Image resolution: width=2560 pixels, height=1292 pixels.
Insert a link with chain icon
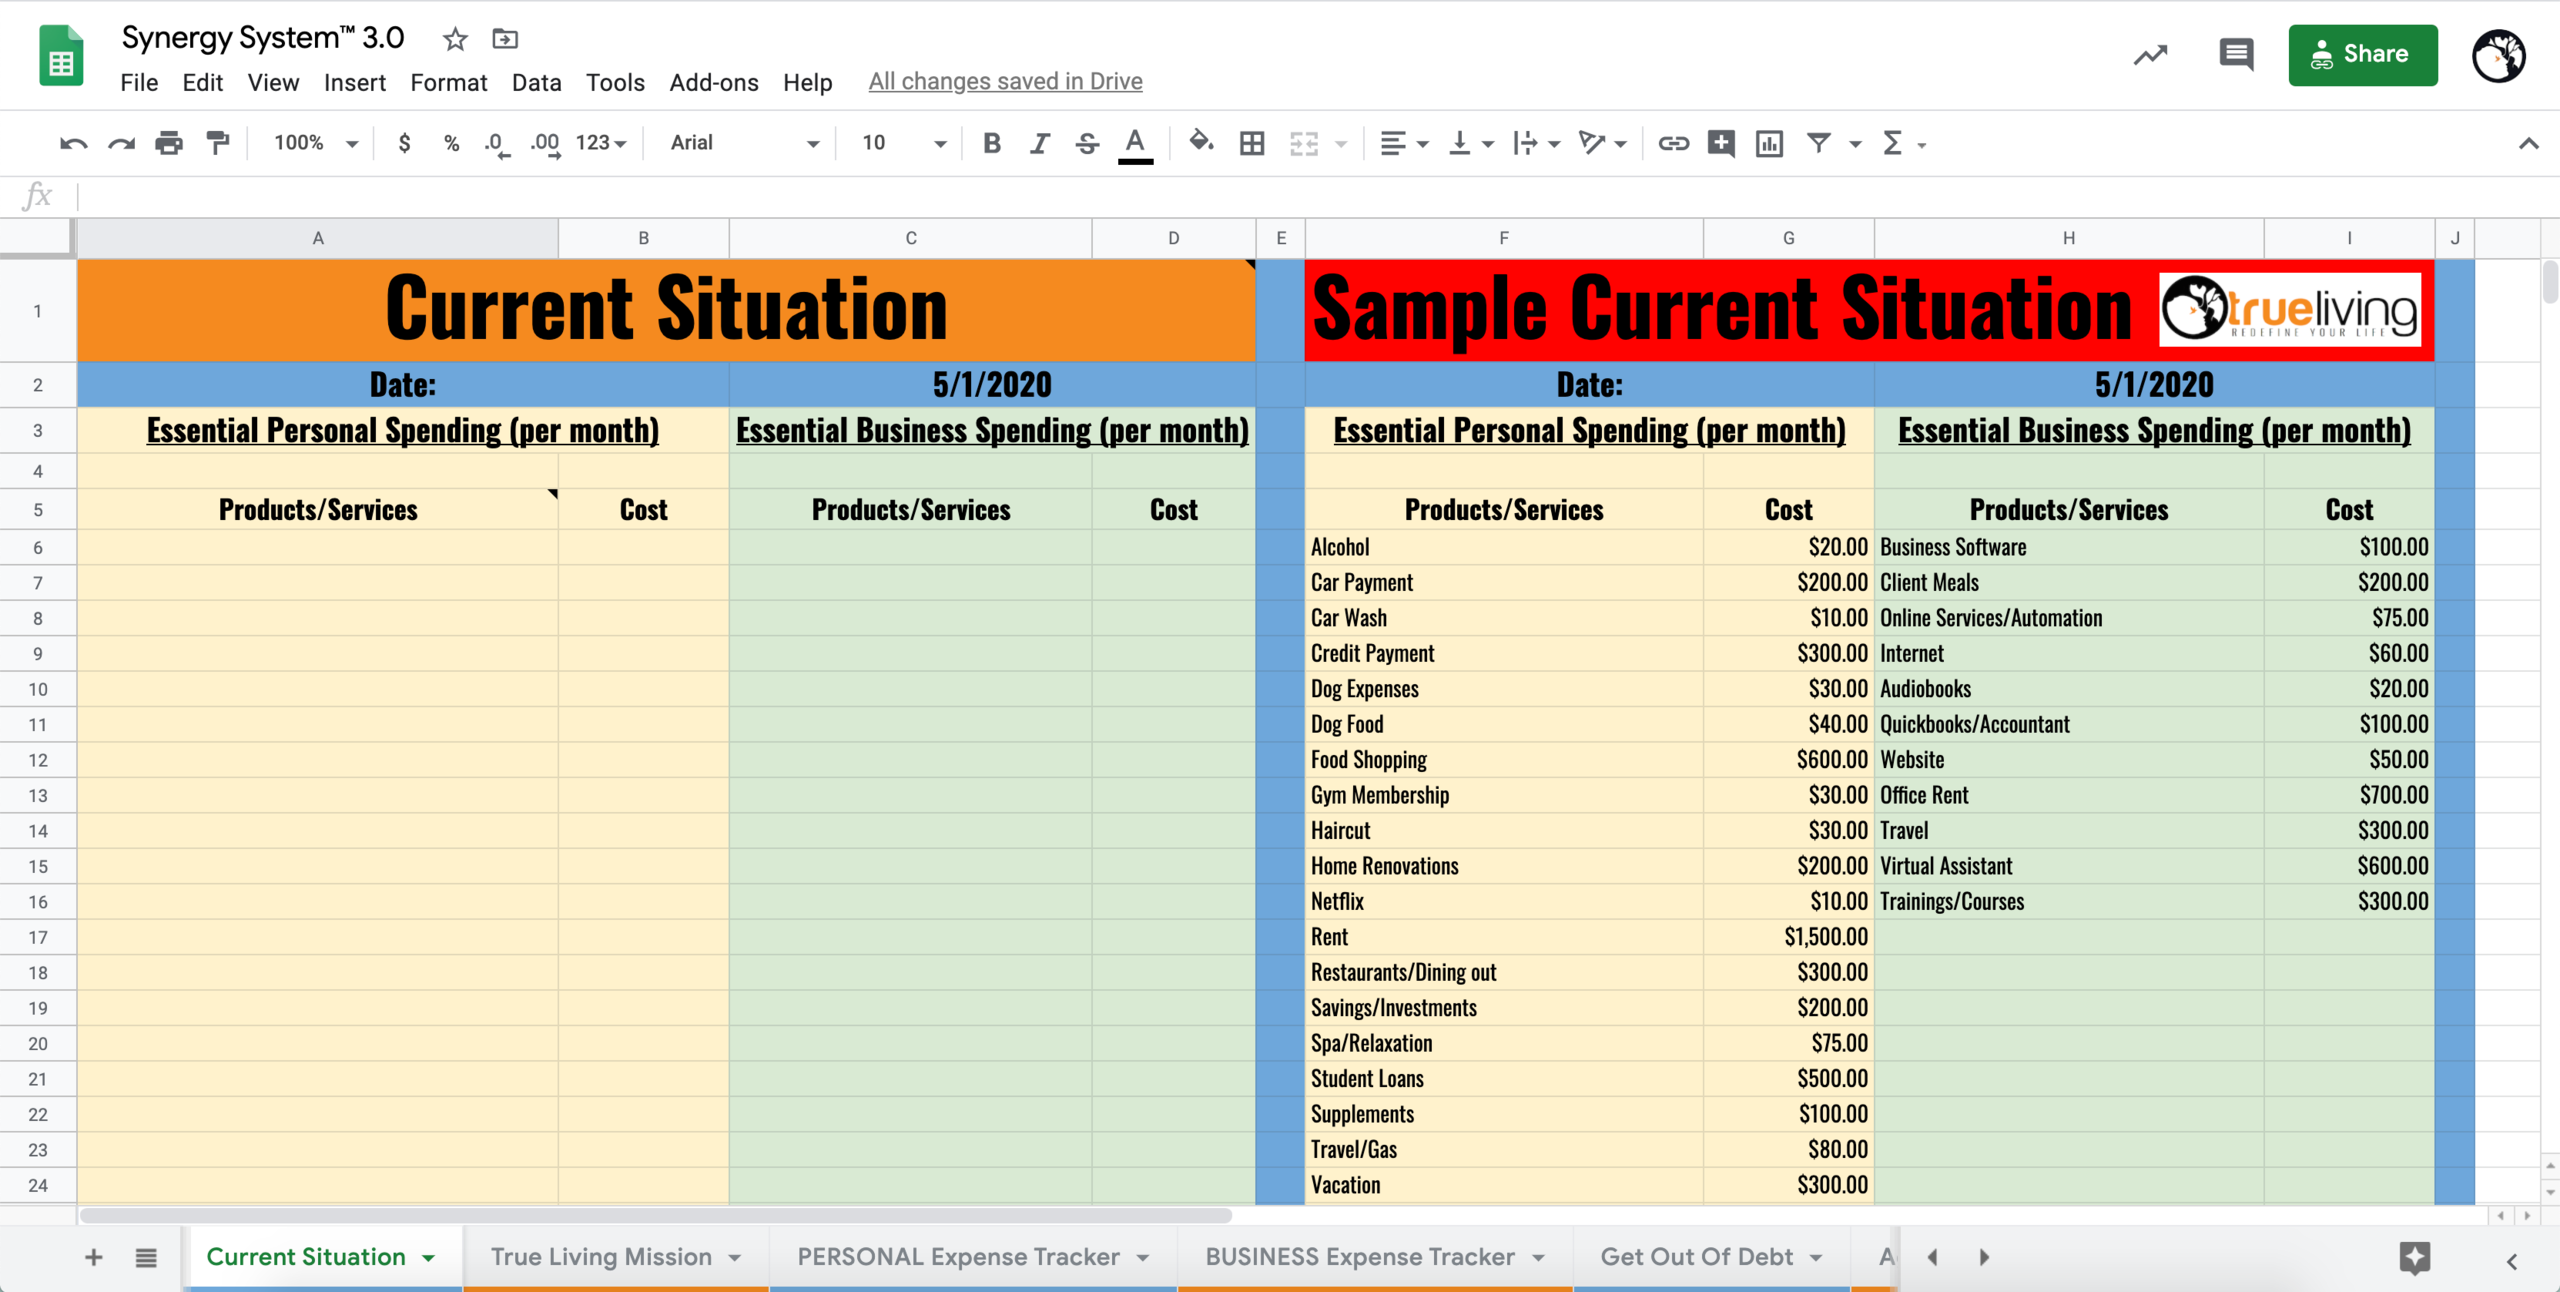pos(1673,143)
